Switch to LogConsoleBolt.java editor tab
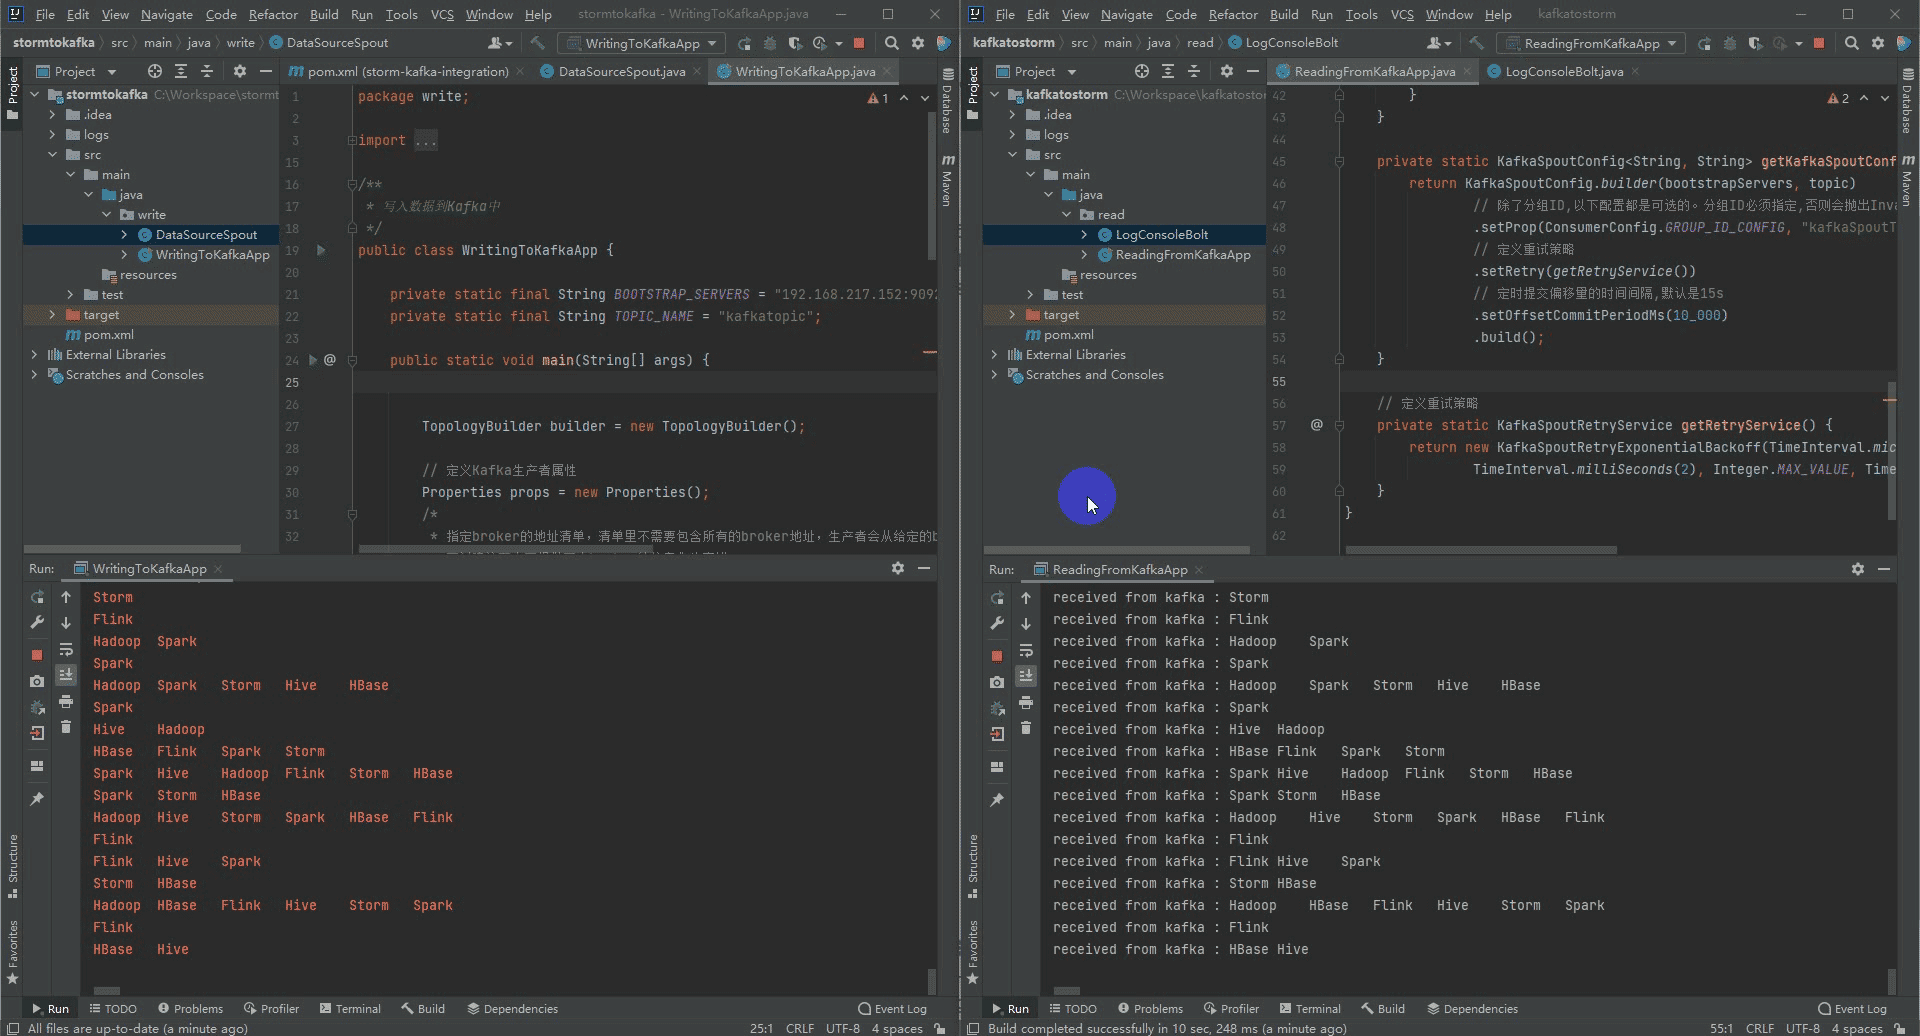Screen dimensions: 1920x1036 [1563, 71]
